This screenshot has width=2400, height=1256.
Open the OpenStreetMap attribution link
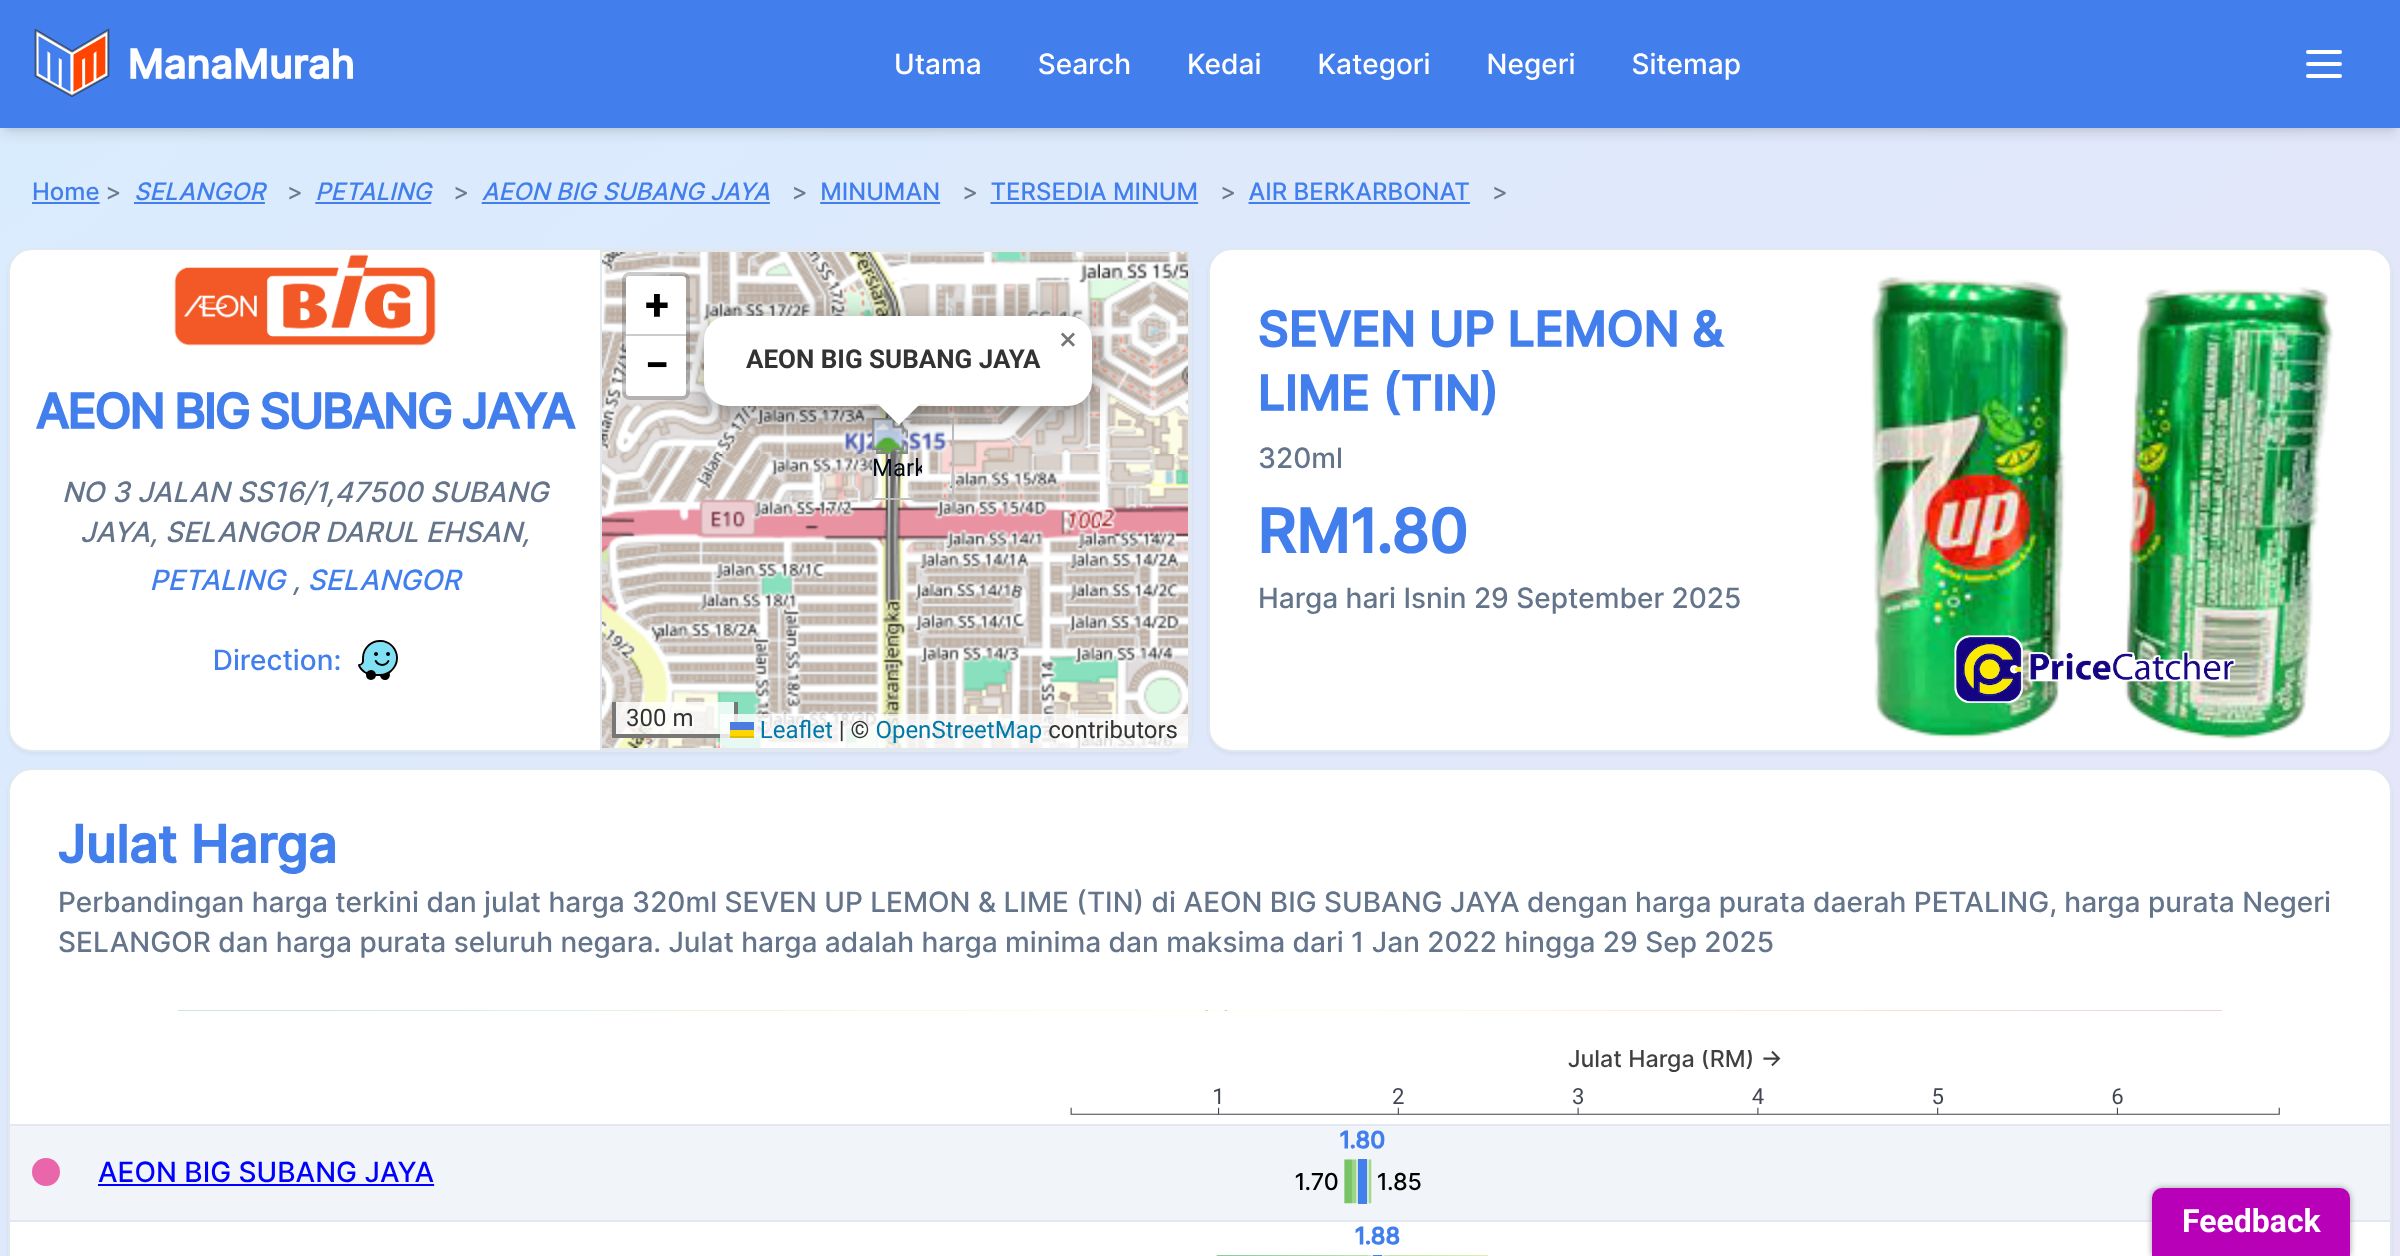coord(958,730)
